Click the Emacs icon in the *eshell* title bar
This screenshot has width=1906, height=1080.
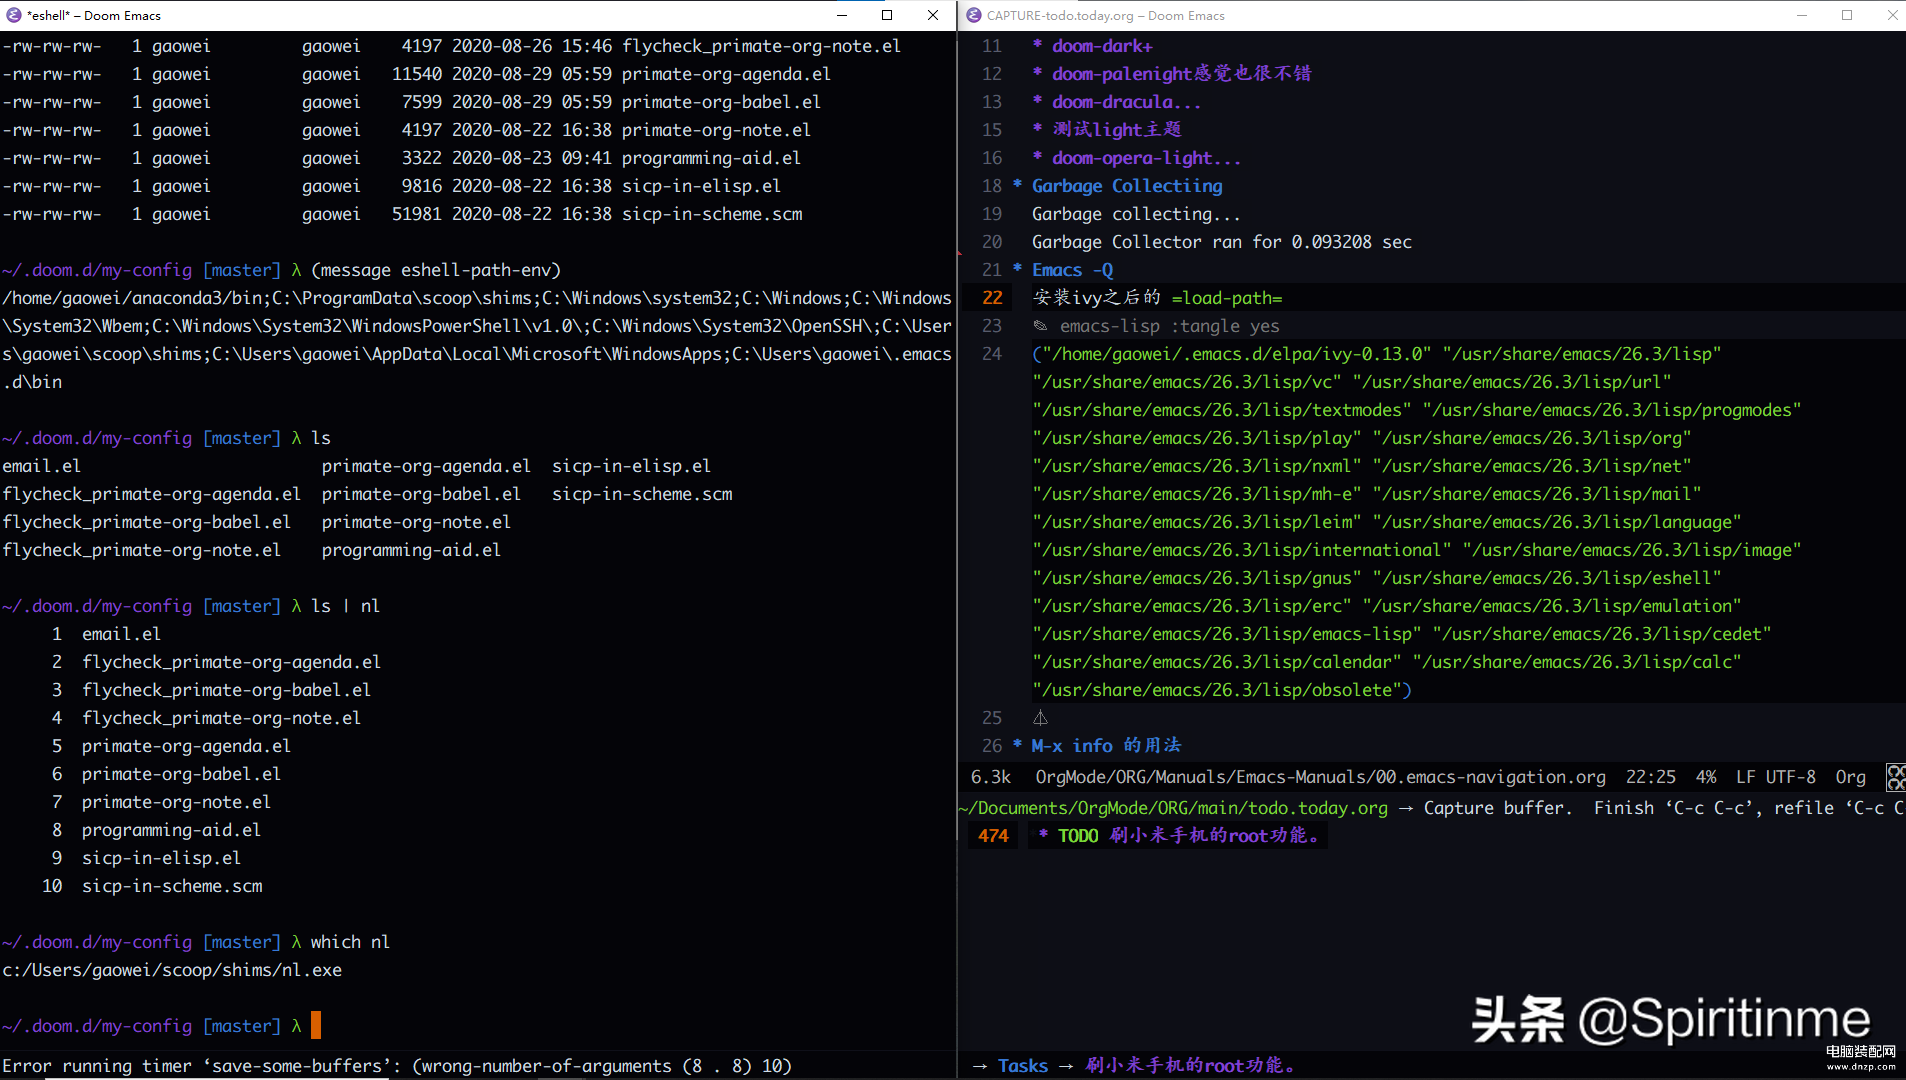[x=13, y=15]
